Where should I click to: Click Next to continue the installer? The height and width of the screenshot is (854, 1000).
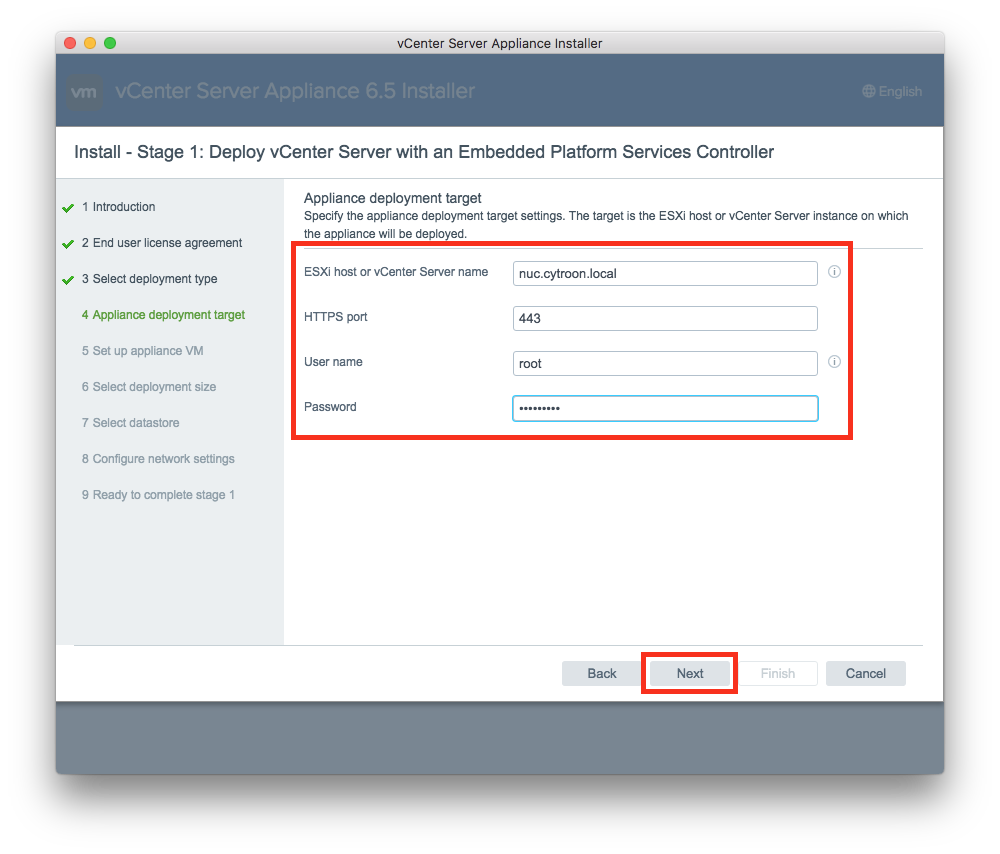690,674
